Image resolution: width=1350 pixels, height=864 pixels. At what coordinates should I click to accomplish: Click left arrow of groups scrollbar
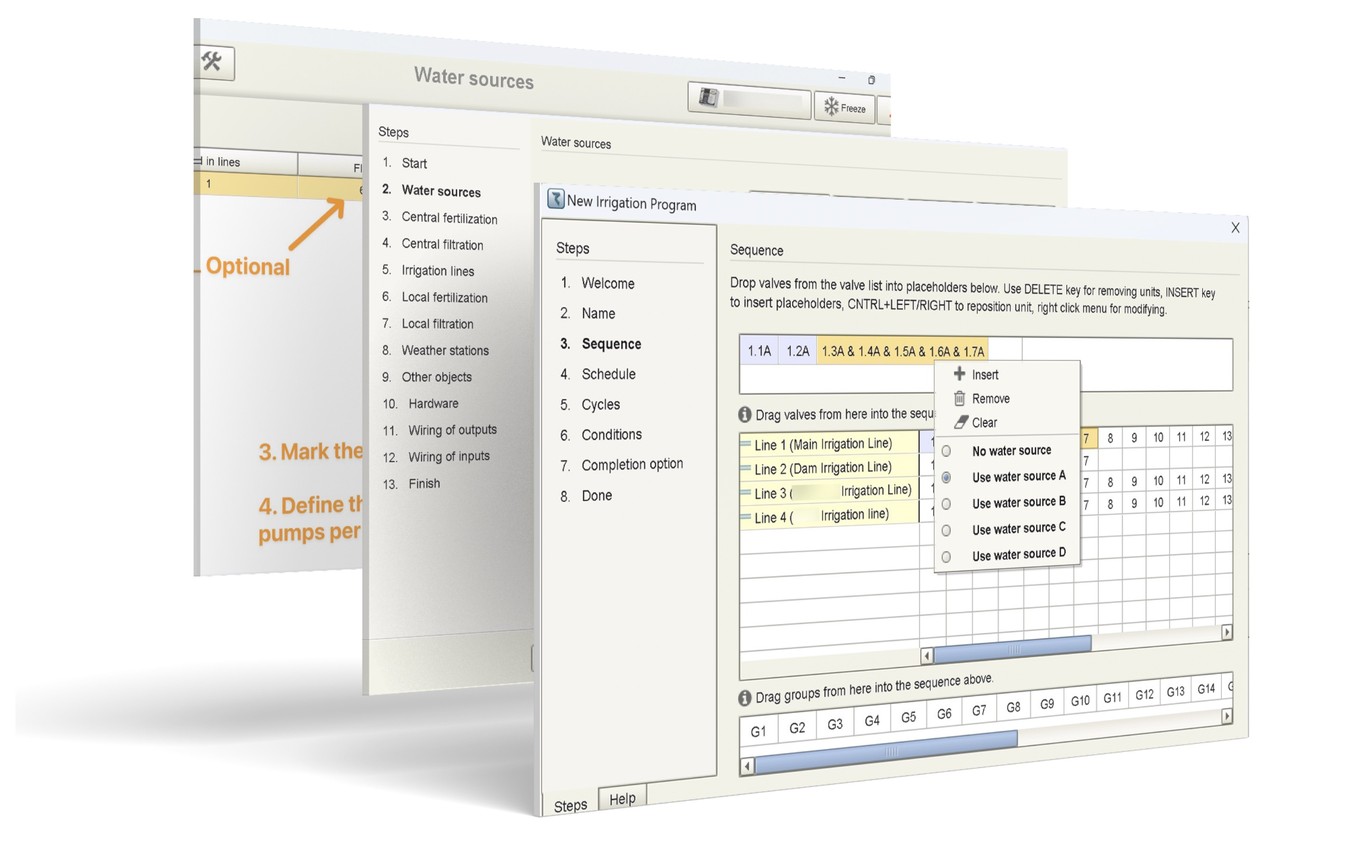(746, 767)
